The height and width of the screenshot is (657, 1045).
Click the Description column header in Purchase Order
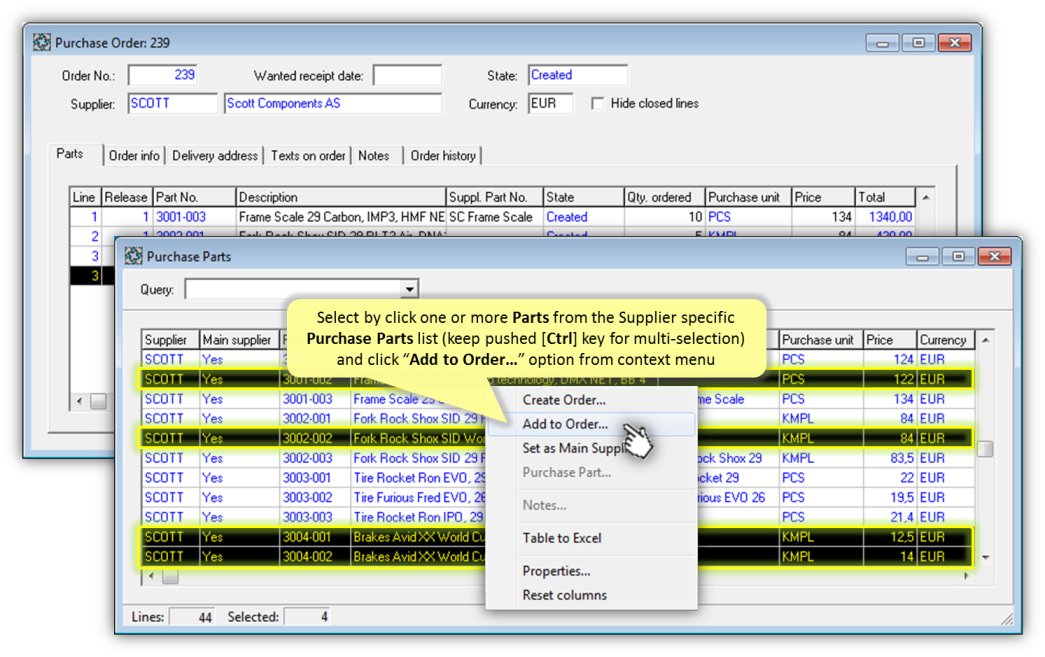pos(341,197)
